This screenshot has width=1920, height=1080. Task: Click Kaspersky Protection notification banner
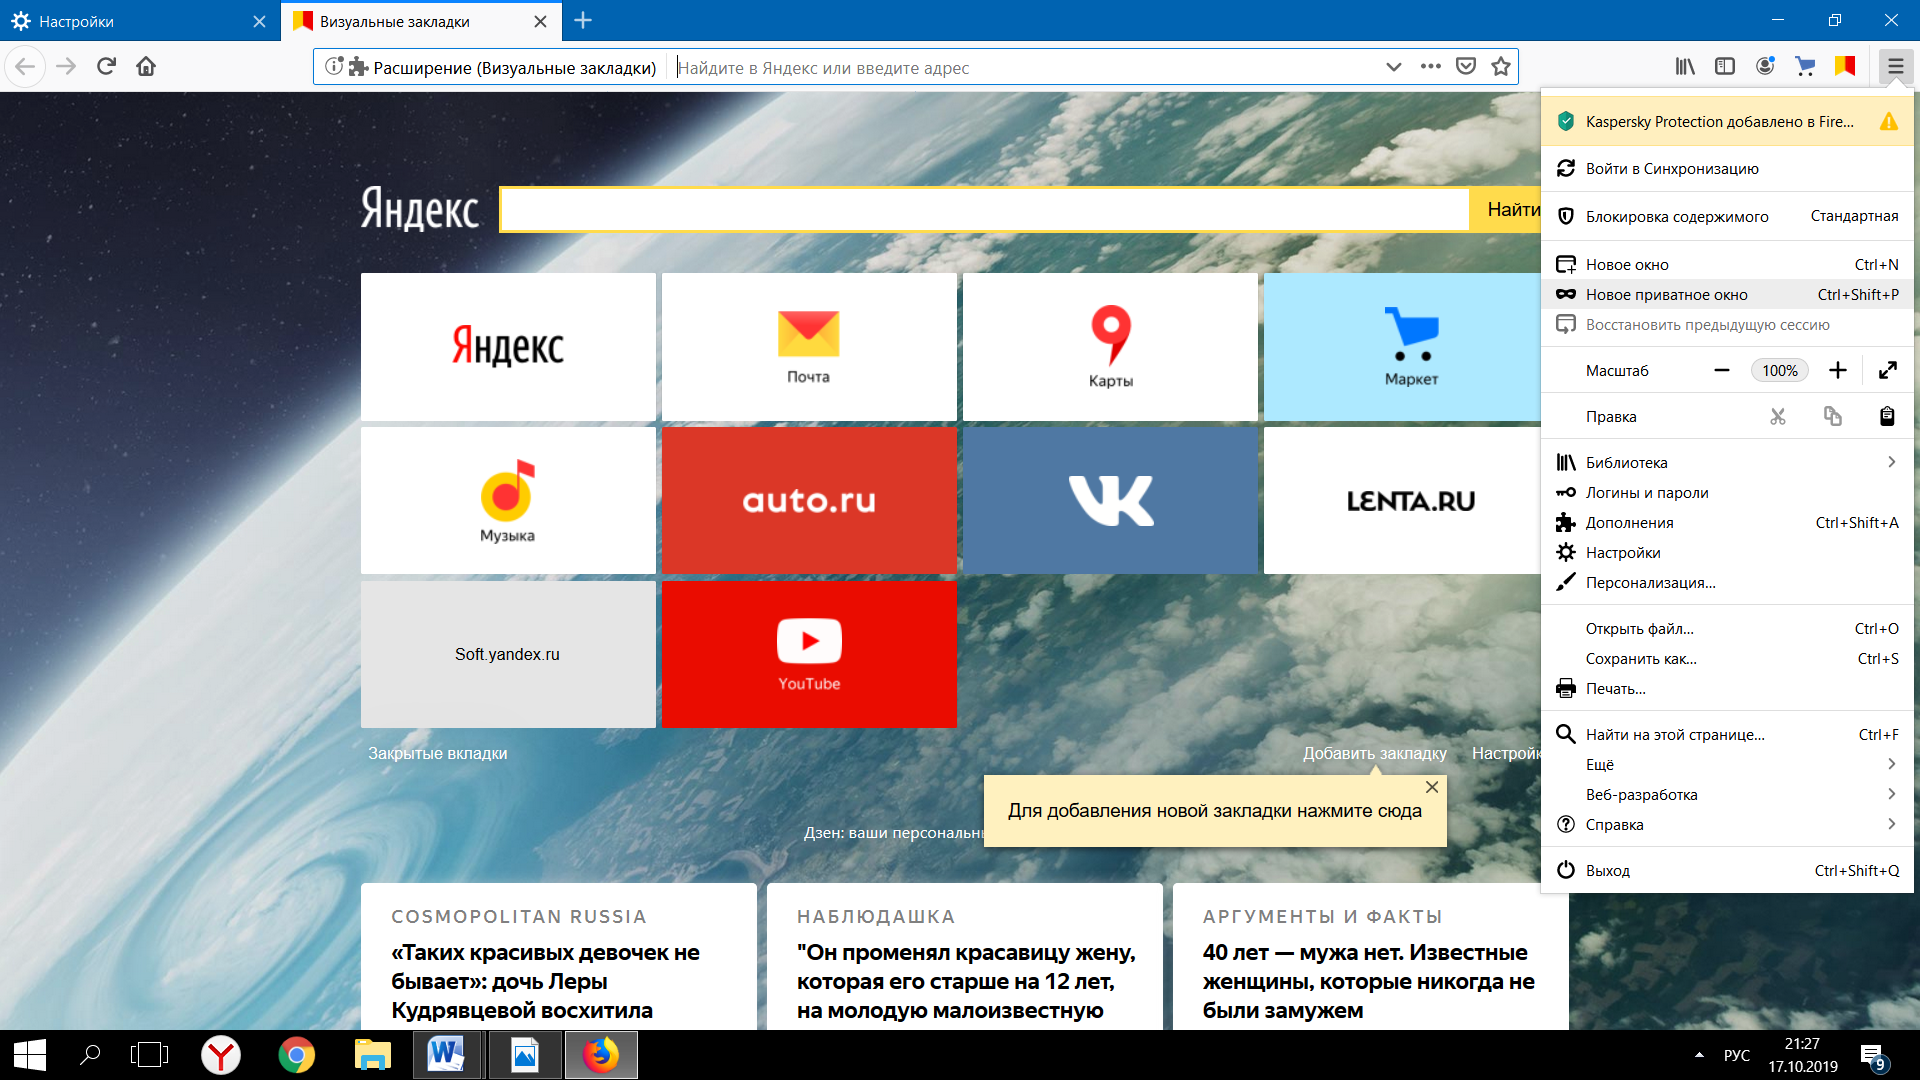click(x=1727, y=122)
